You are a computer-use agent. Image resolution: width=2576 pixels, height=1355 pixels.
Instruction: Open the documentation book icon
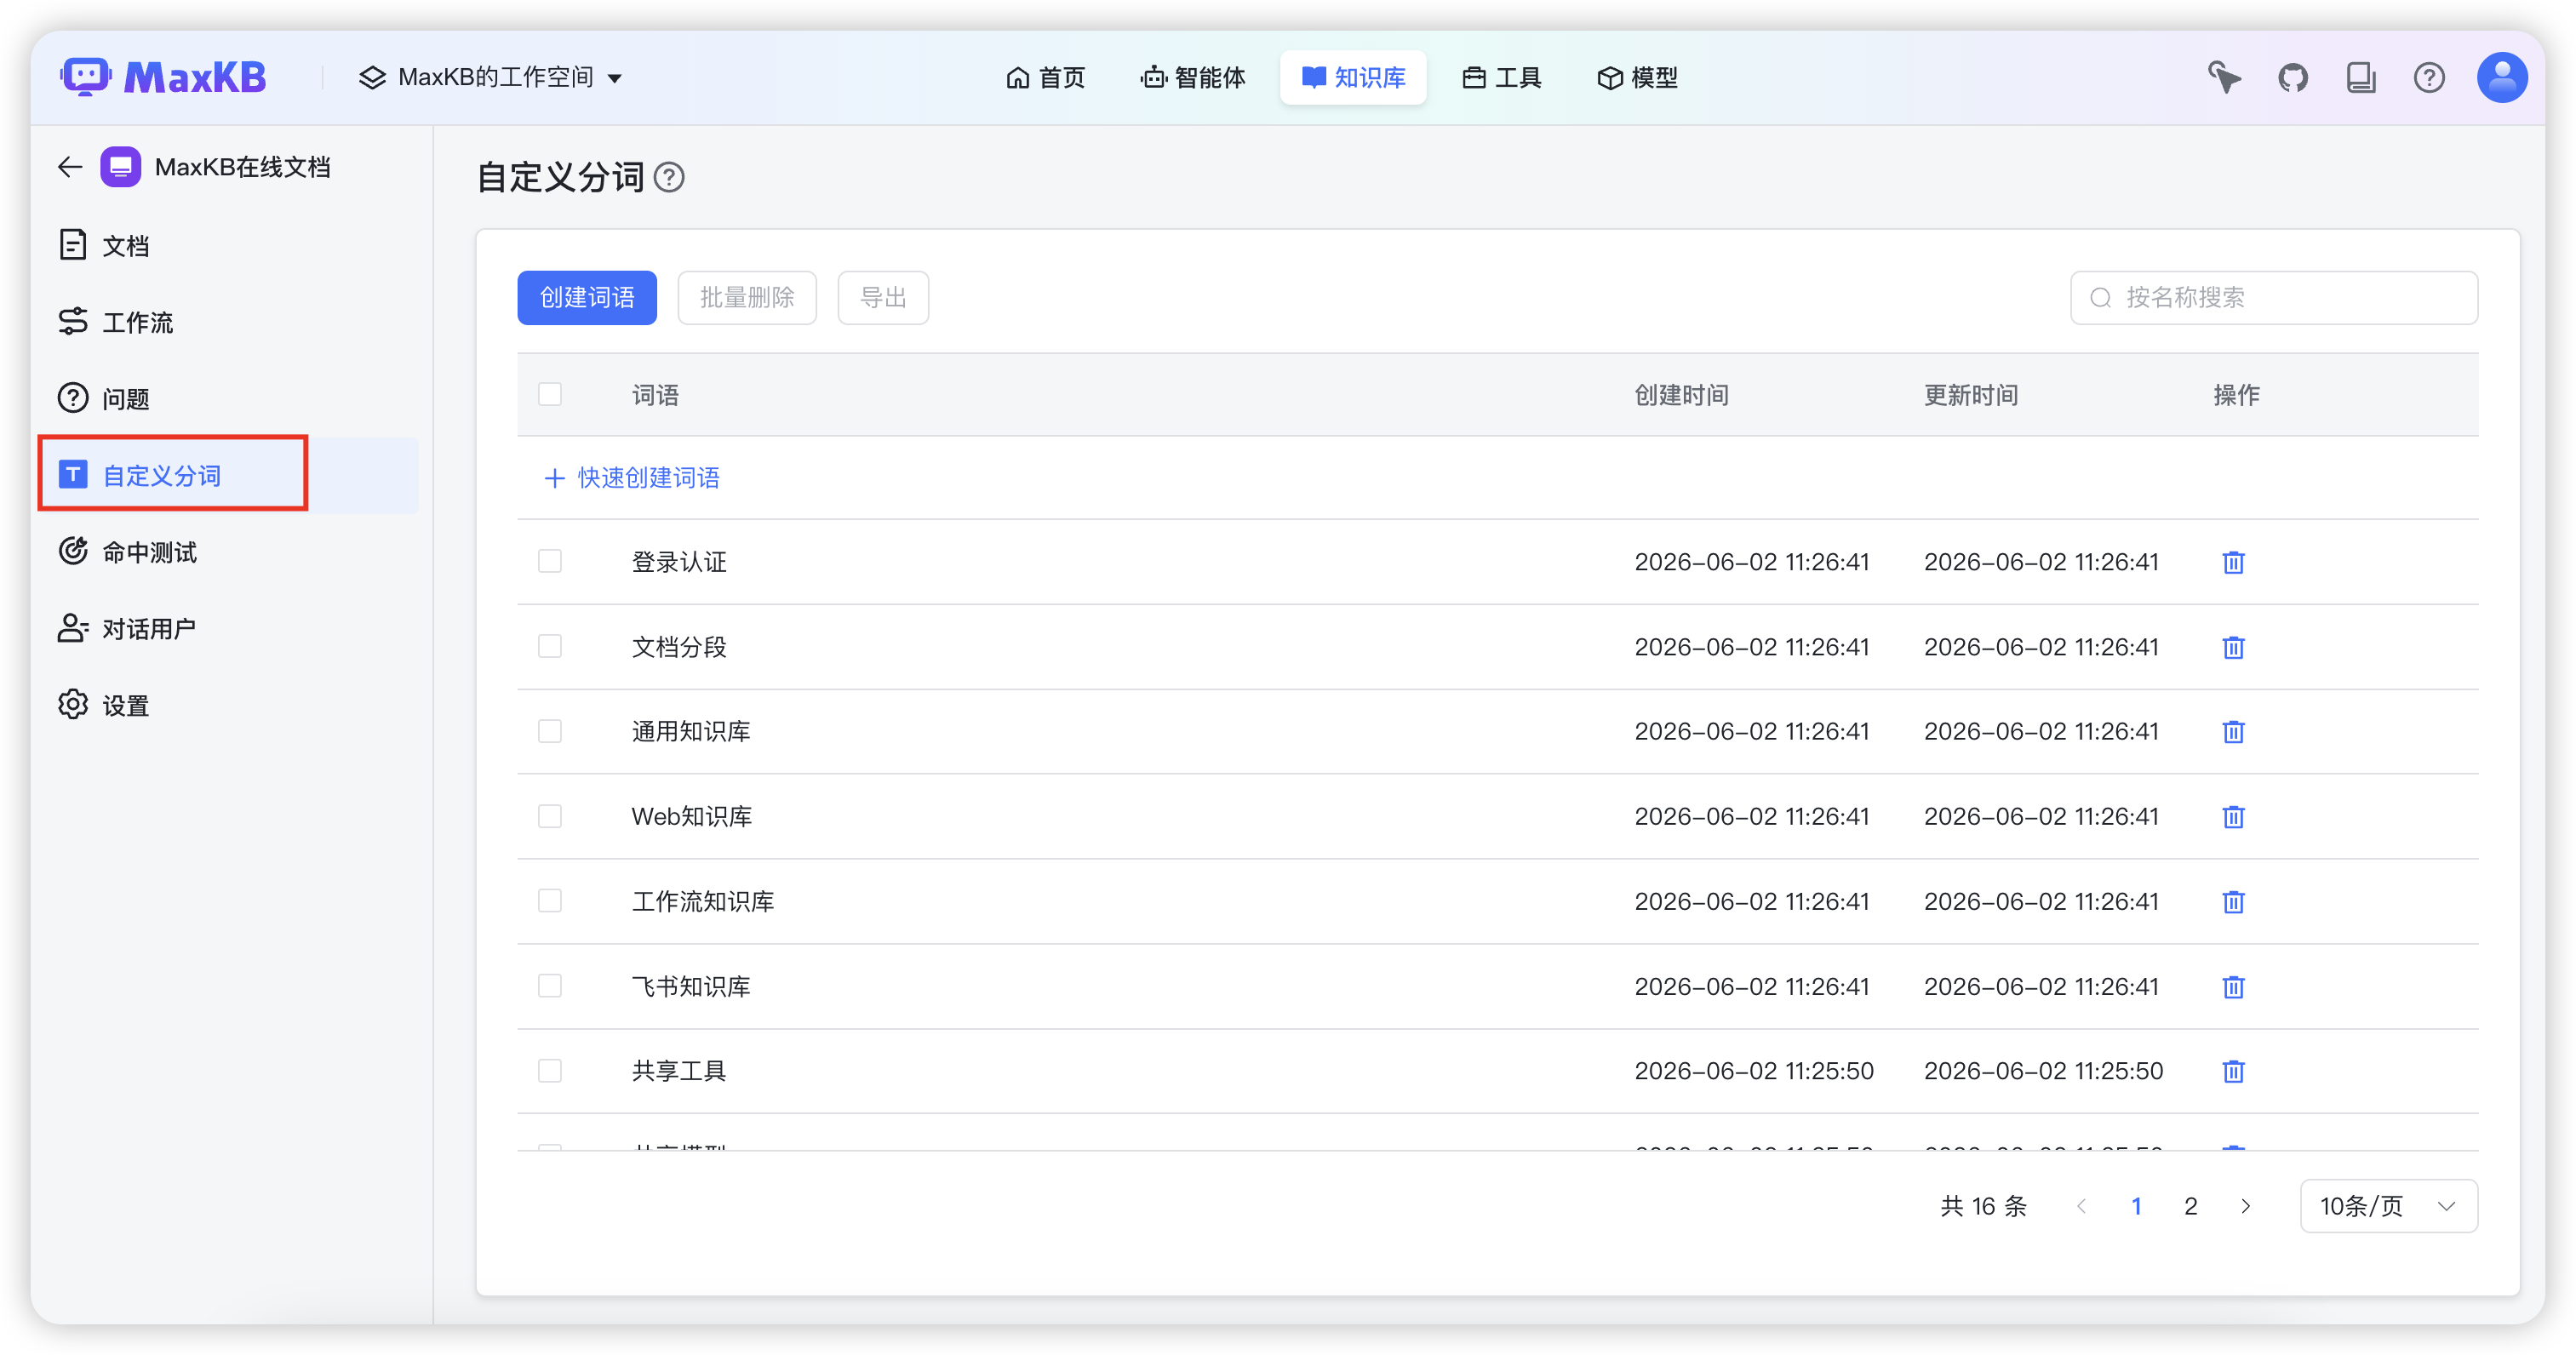tap(2361, 77)
